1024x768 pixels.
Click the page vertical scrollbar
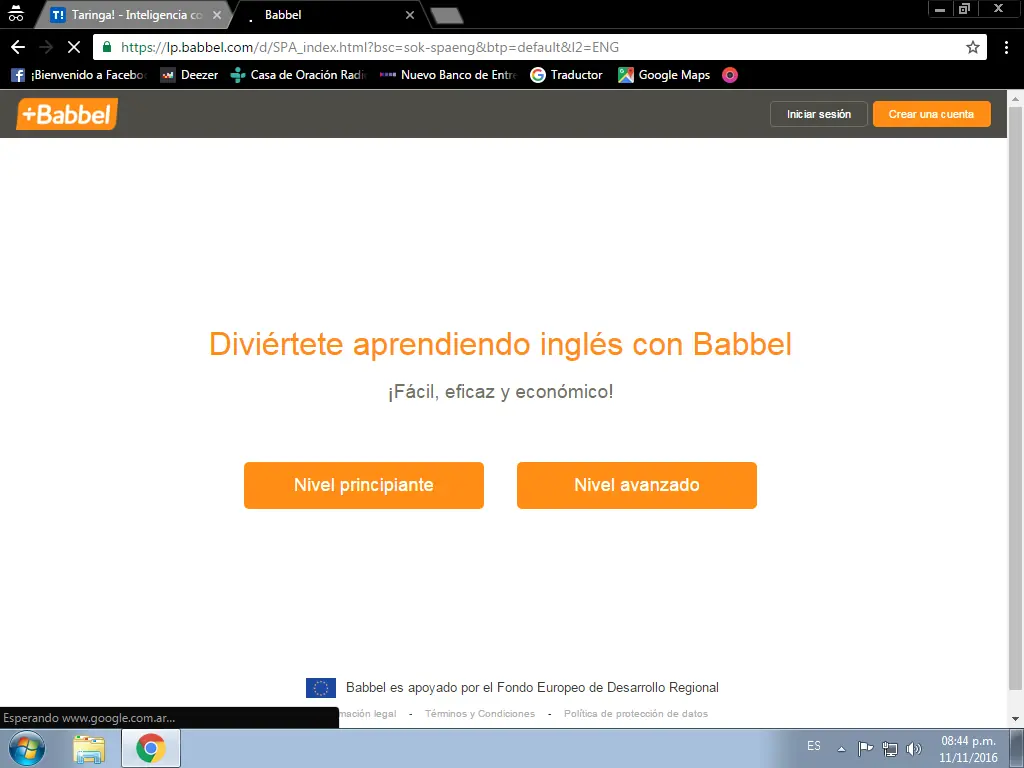coord(1015,398)
